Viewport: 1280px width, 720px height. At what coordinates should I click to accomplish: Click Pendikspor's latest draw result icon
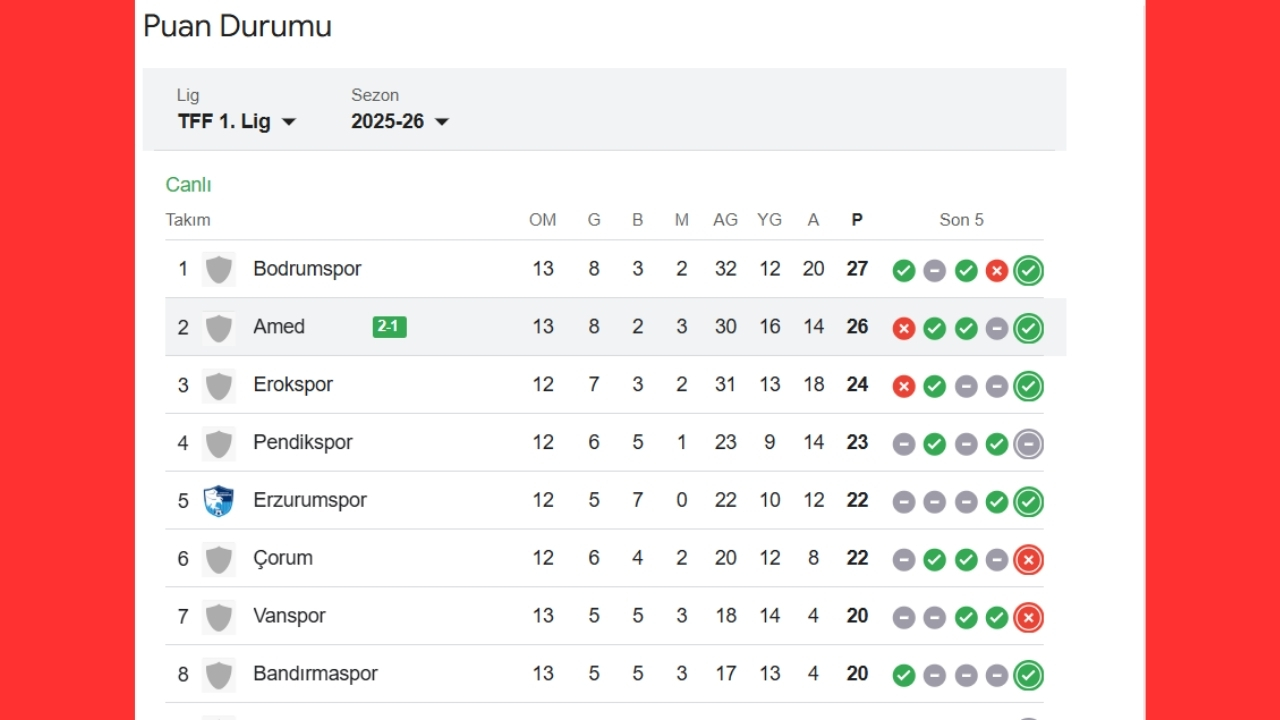(x=1028, y=443)
